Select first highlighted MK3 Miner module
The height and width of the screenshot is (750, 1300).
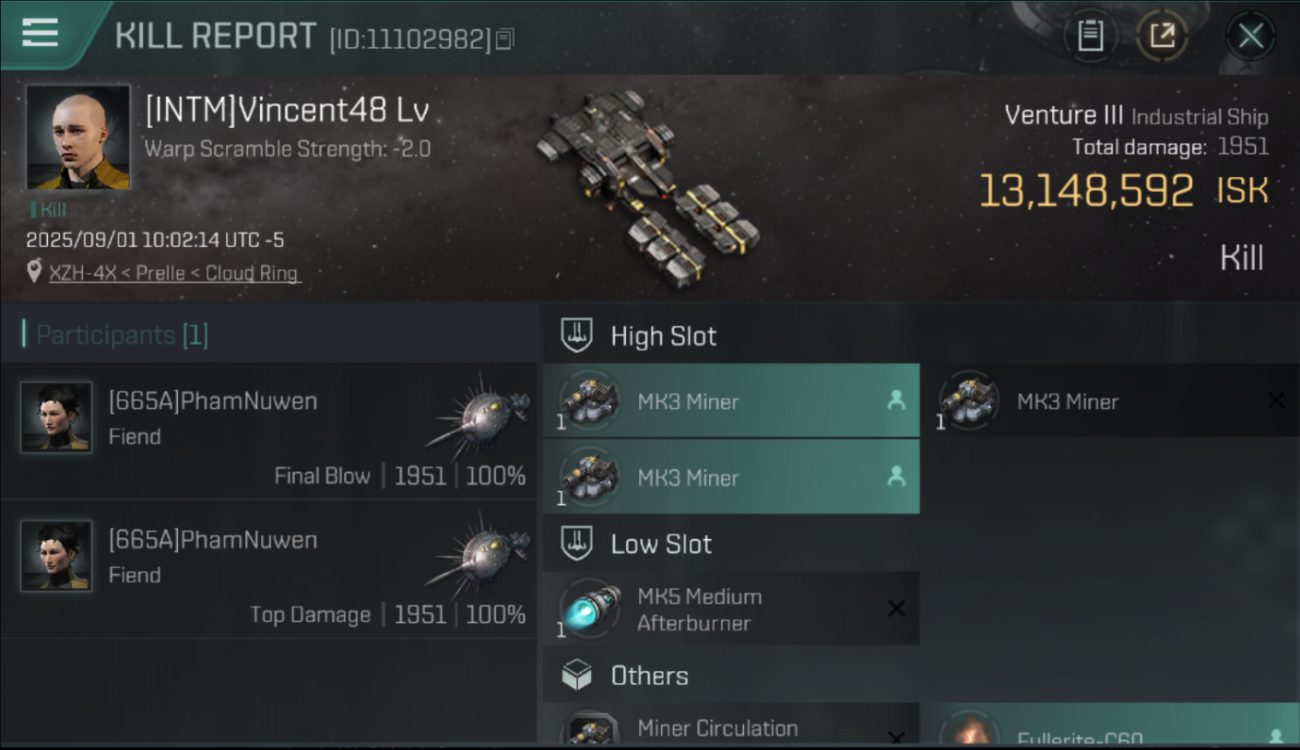[x=731, y=401]
